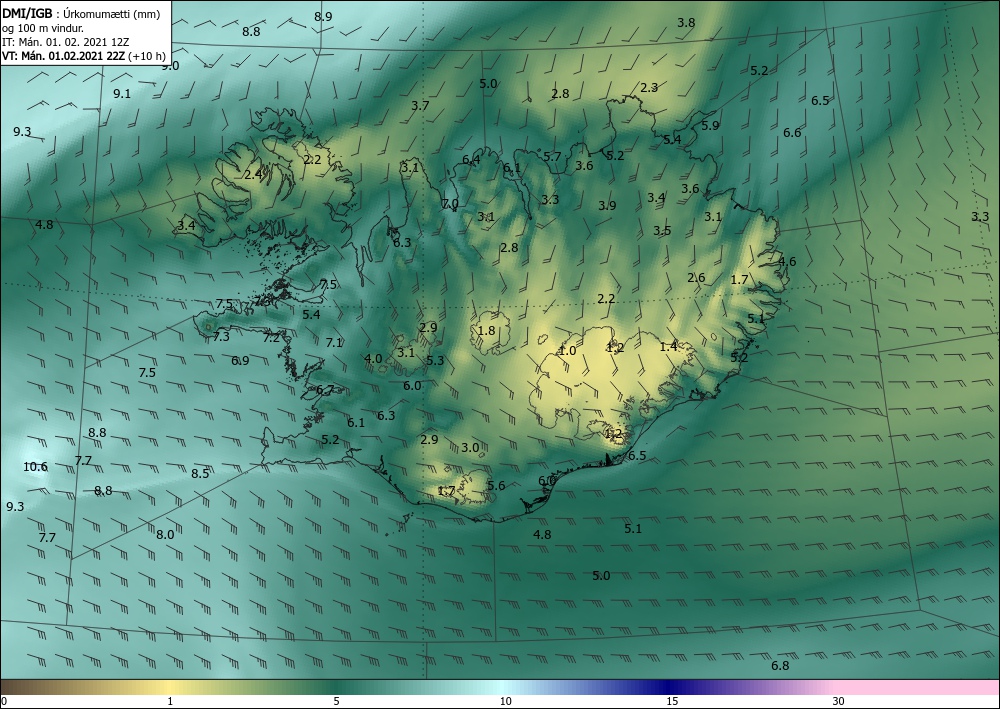Select the 'Úrkomumætti (mm)' title text
The image size is (1000, 709).
tap(112, 15)
